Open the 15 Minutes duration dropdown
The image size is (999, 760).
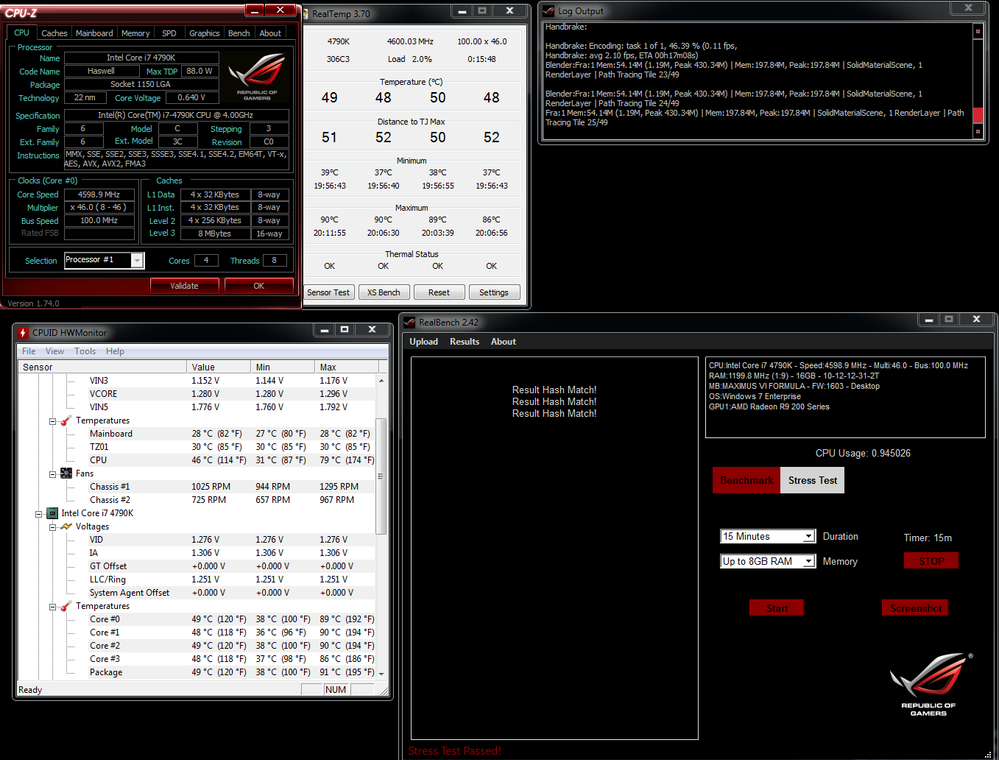pyautogui.click(x=808, y=536)
